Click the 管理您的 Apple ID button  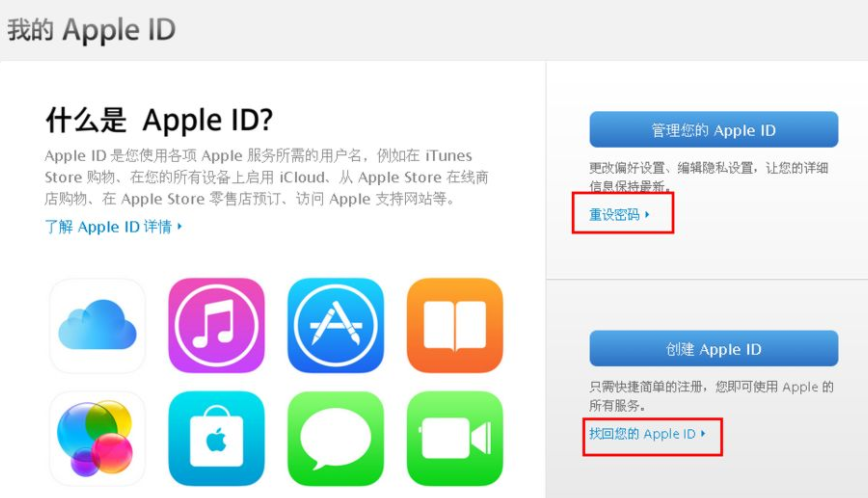(714, 129)
